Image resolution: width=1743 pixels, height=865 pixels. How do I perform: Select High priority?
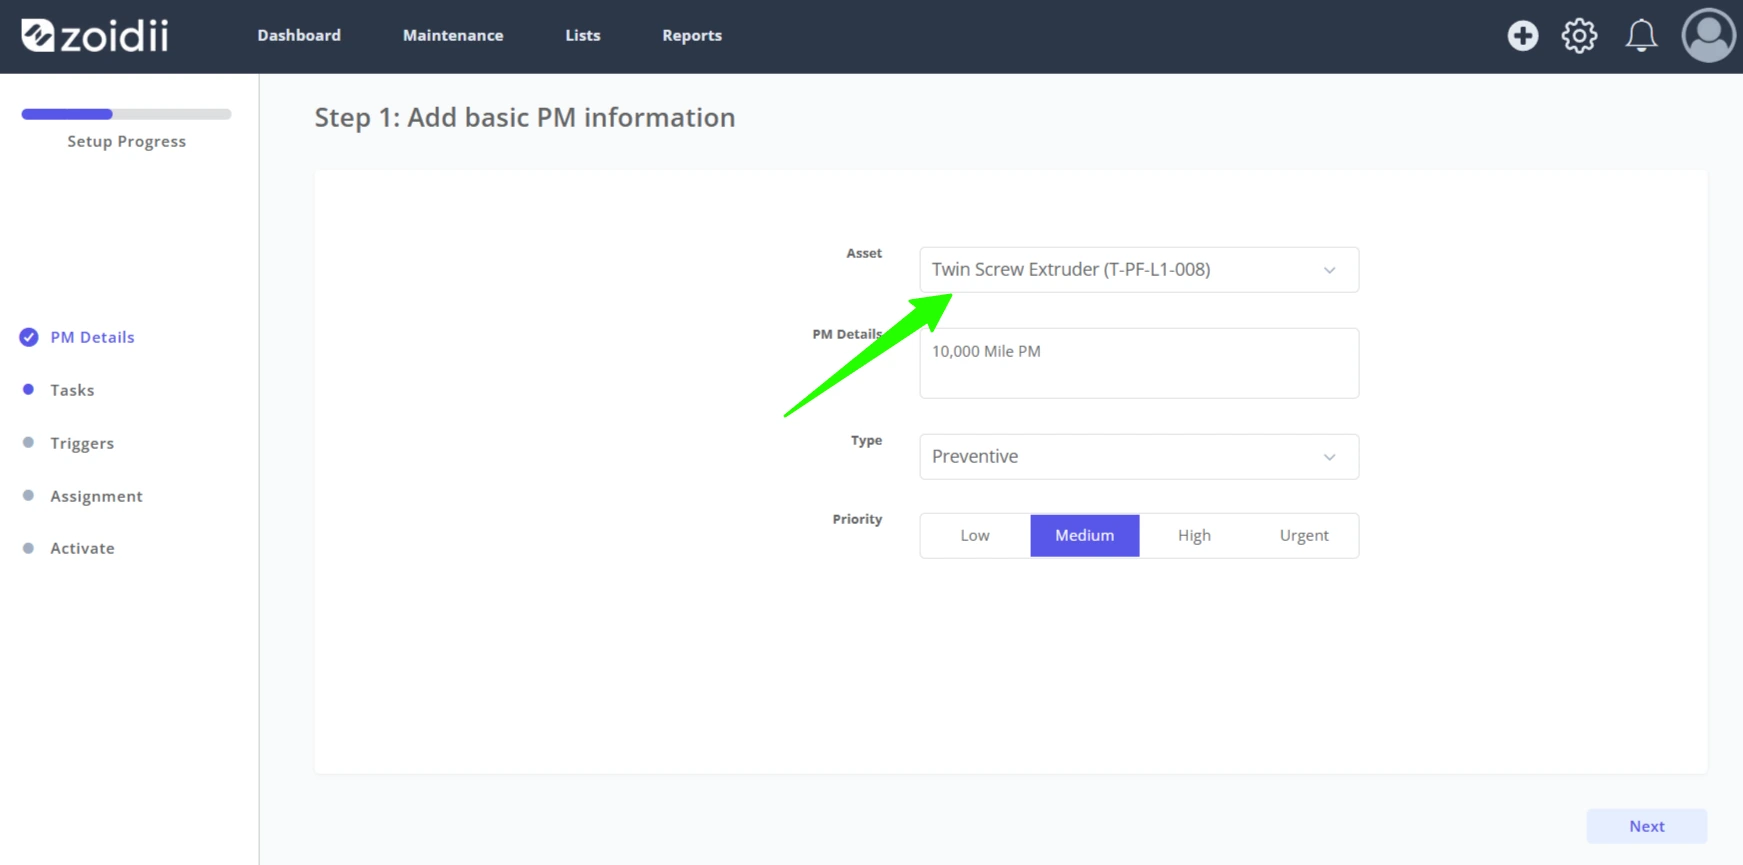tap(1194, 536)
